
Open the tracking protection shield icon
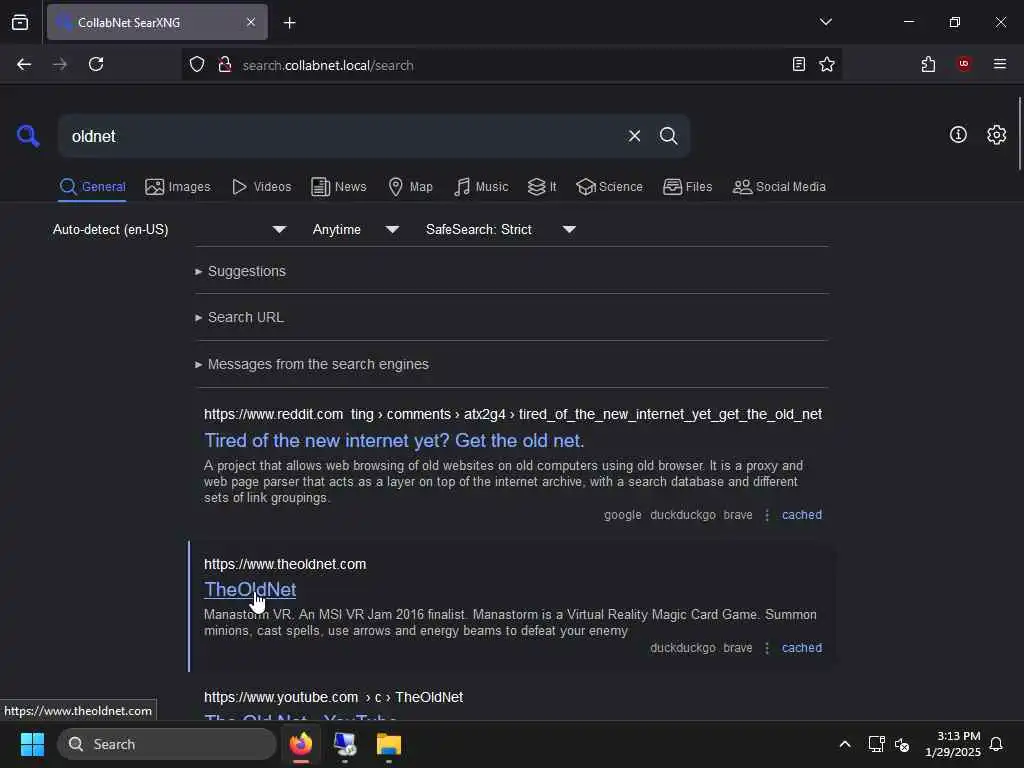[197, 64]
